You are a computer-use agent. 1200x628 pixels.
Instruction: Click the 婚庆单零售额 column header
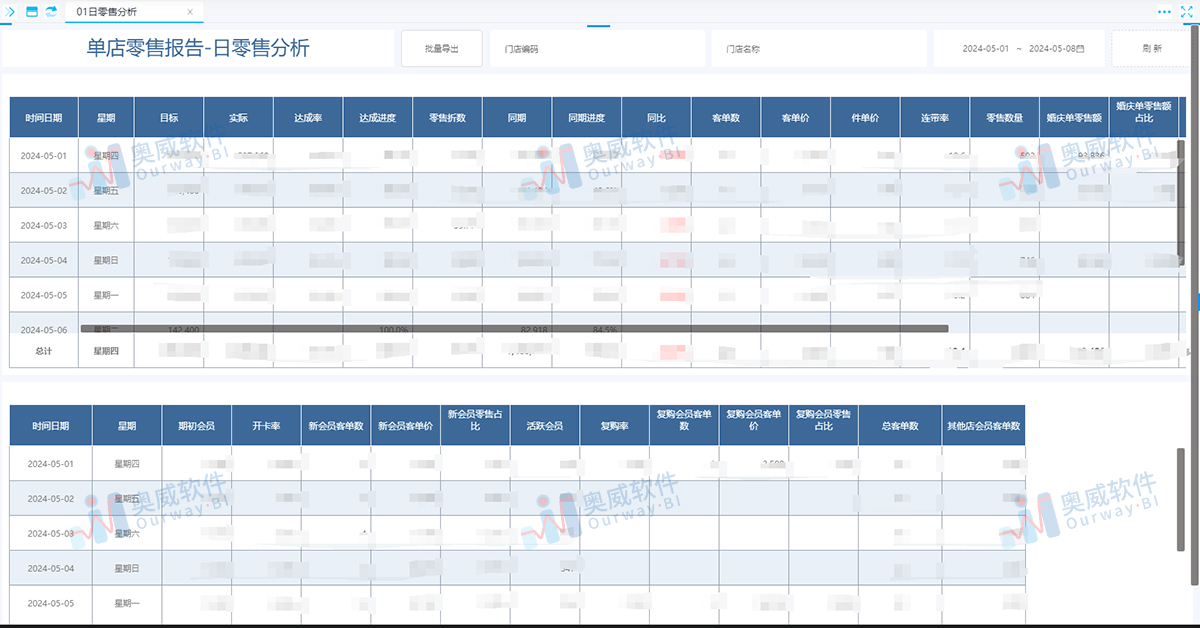[x=1074, y=118]
